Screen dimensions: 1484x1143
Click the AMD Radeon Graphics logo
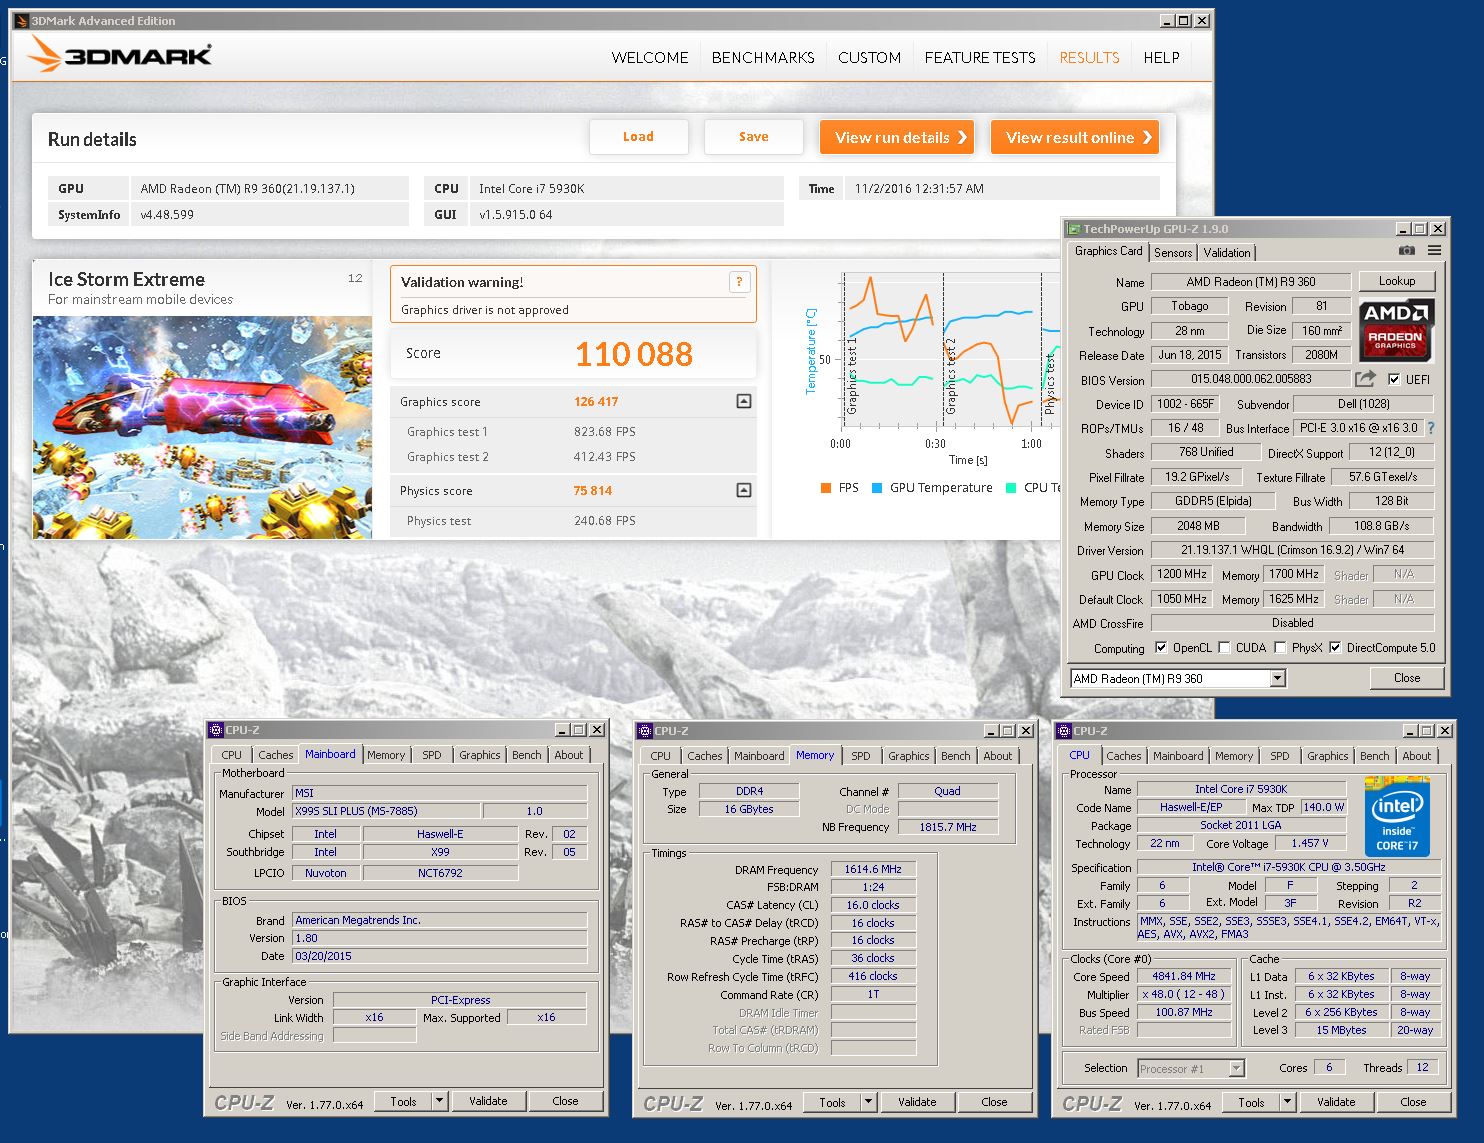coord(1396,330)
